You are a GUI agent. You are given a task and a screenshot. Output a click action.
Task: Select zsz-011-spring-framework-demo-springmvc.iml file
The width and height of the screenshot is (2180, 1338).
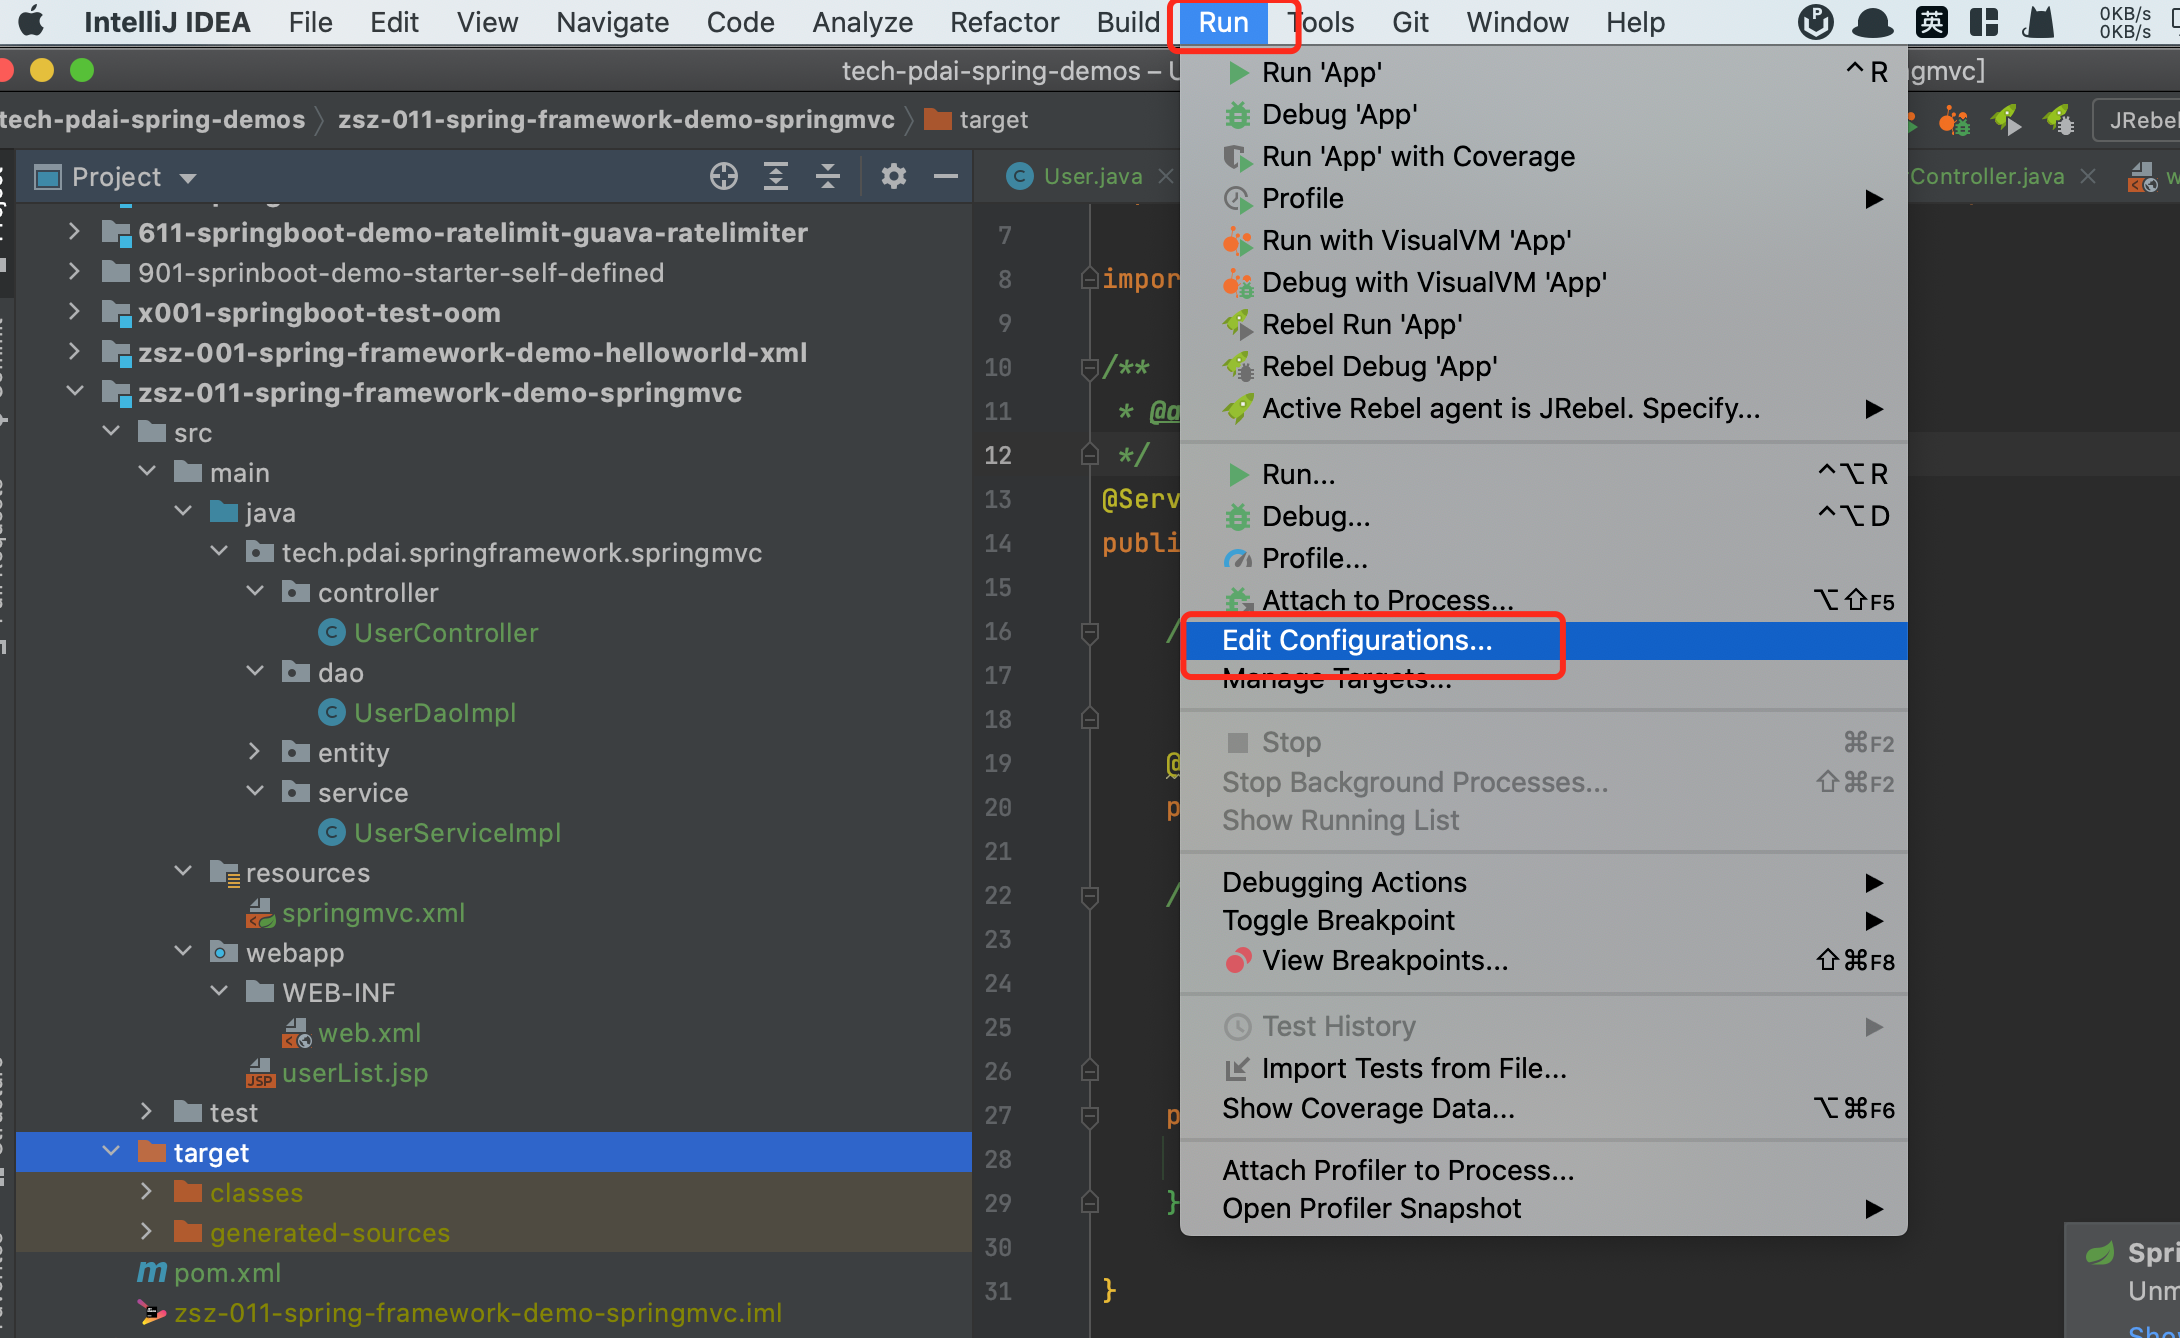pyautogui.click(x=477, y=1313)
